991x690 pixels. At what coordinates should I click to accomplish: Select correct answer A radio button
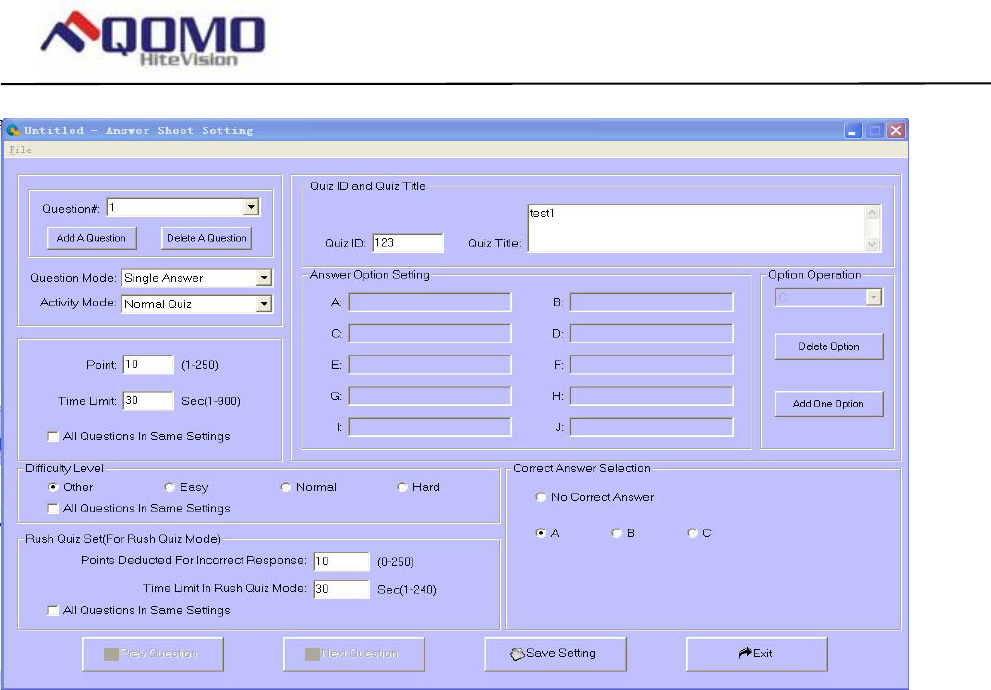click(x=540, y=533)
